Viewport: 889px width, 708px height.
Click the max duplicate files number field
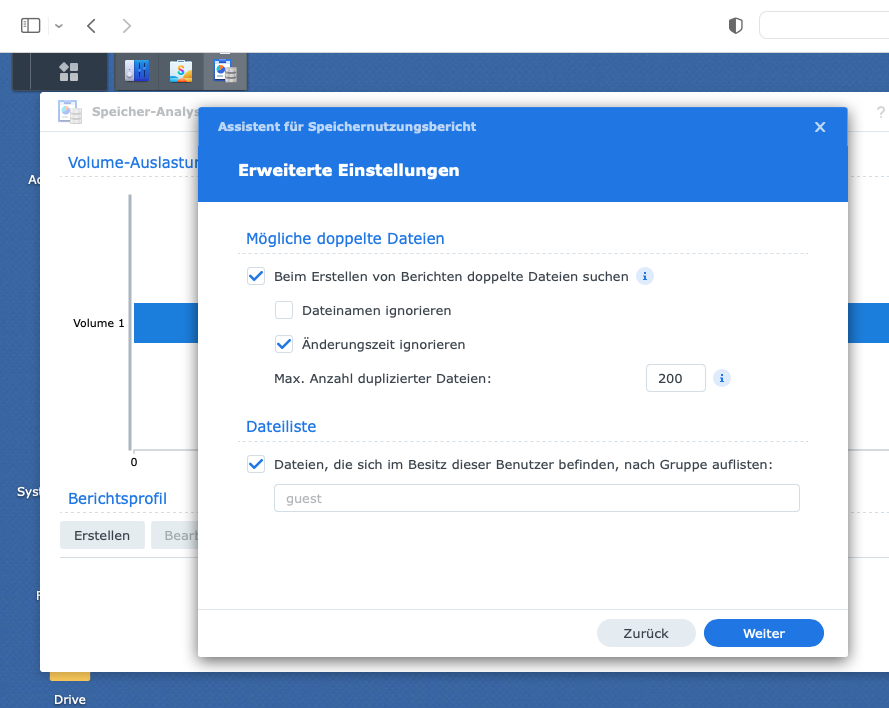[675, 378]
